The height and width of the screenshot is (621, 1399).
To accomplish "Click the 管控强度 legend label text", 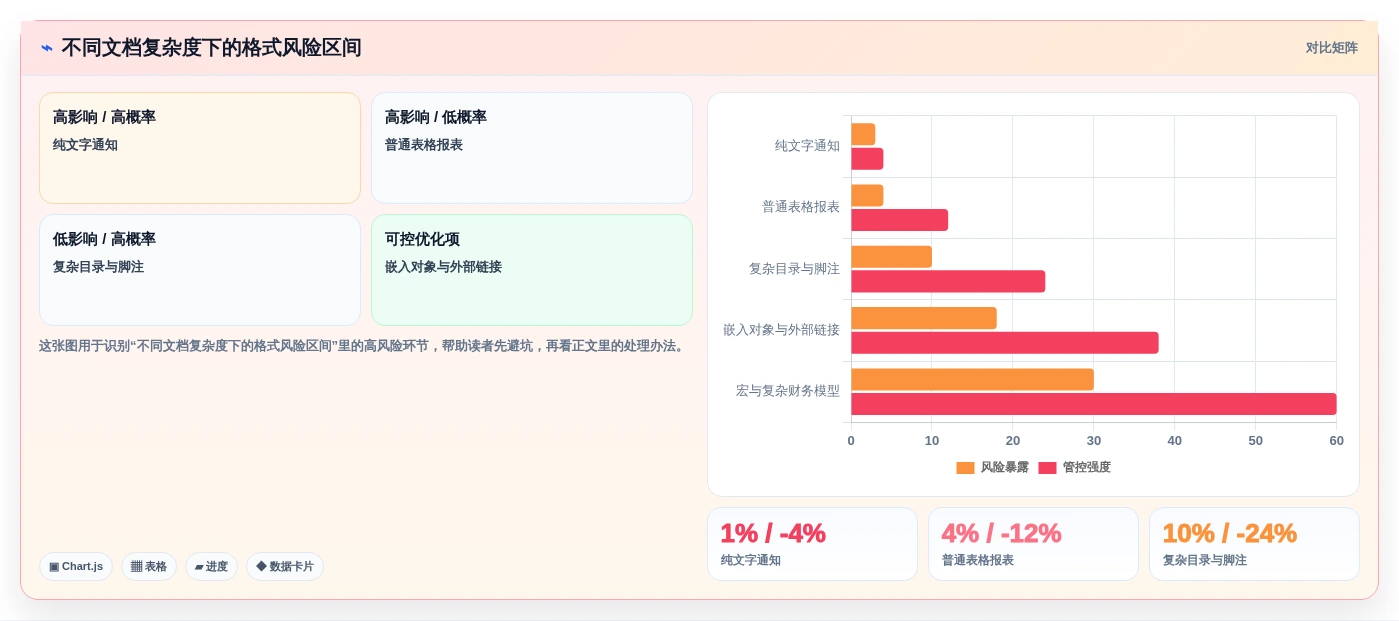I will click(x=1086, y=468).
